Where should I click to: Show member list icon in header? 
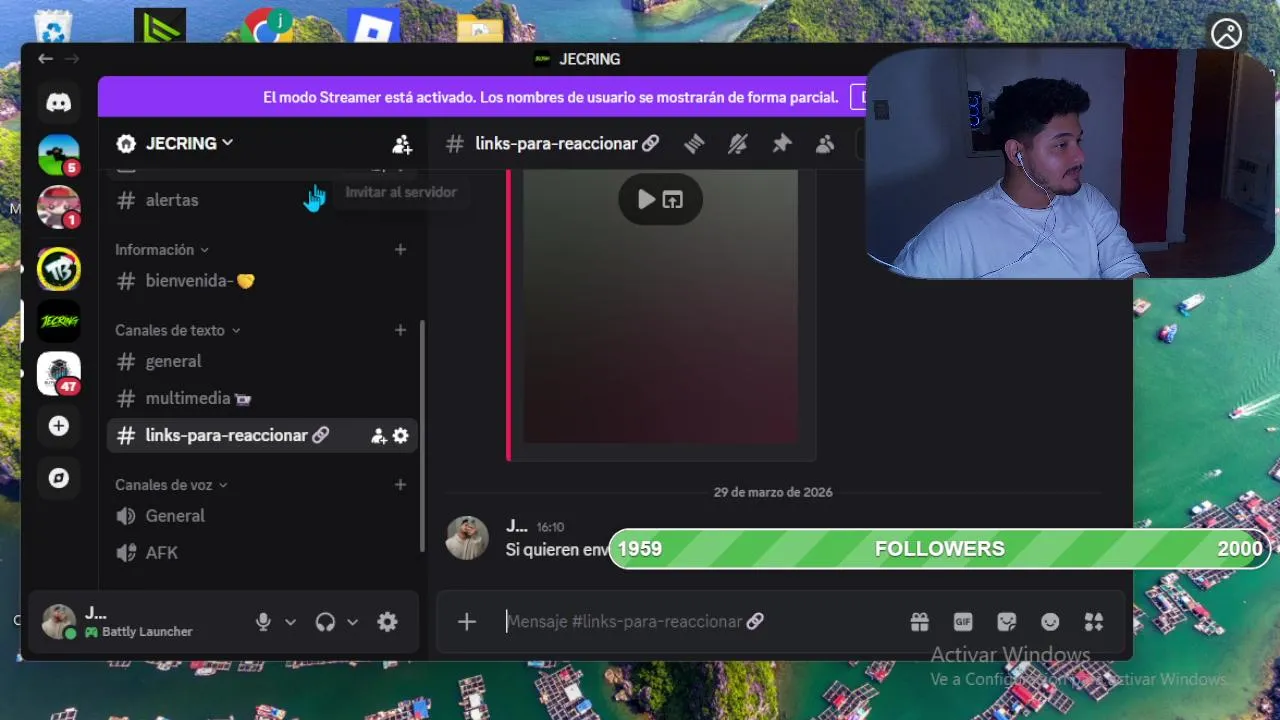(825, 144)
